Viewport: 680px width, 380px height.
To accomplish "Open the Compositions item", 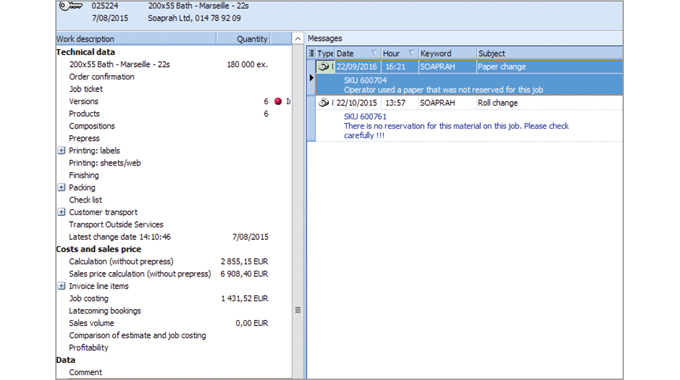I will (x=92, y=126).
